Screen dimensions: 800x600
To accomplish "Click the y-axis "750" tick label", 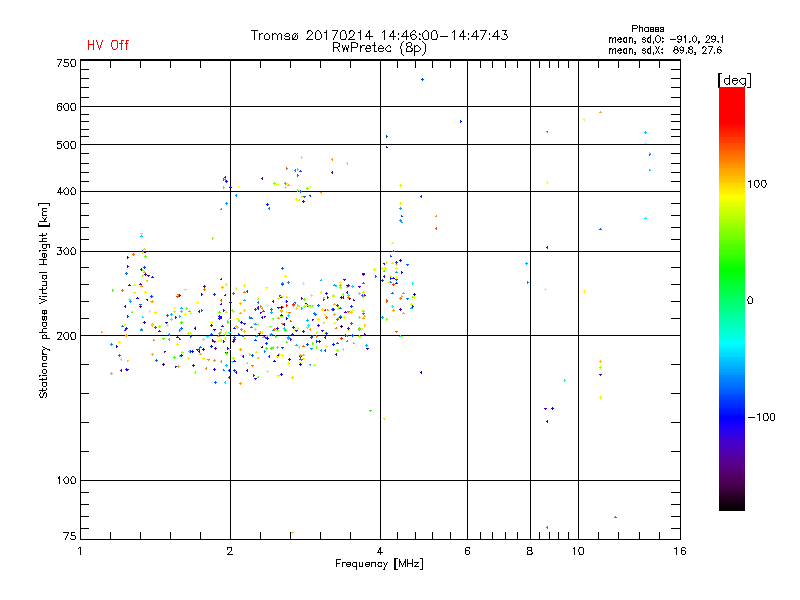I will click(x=66, y=63).
